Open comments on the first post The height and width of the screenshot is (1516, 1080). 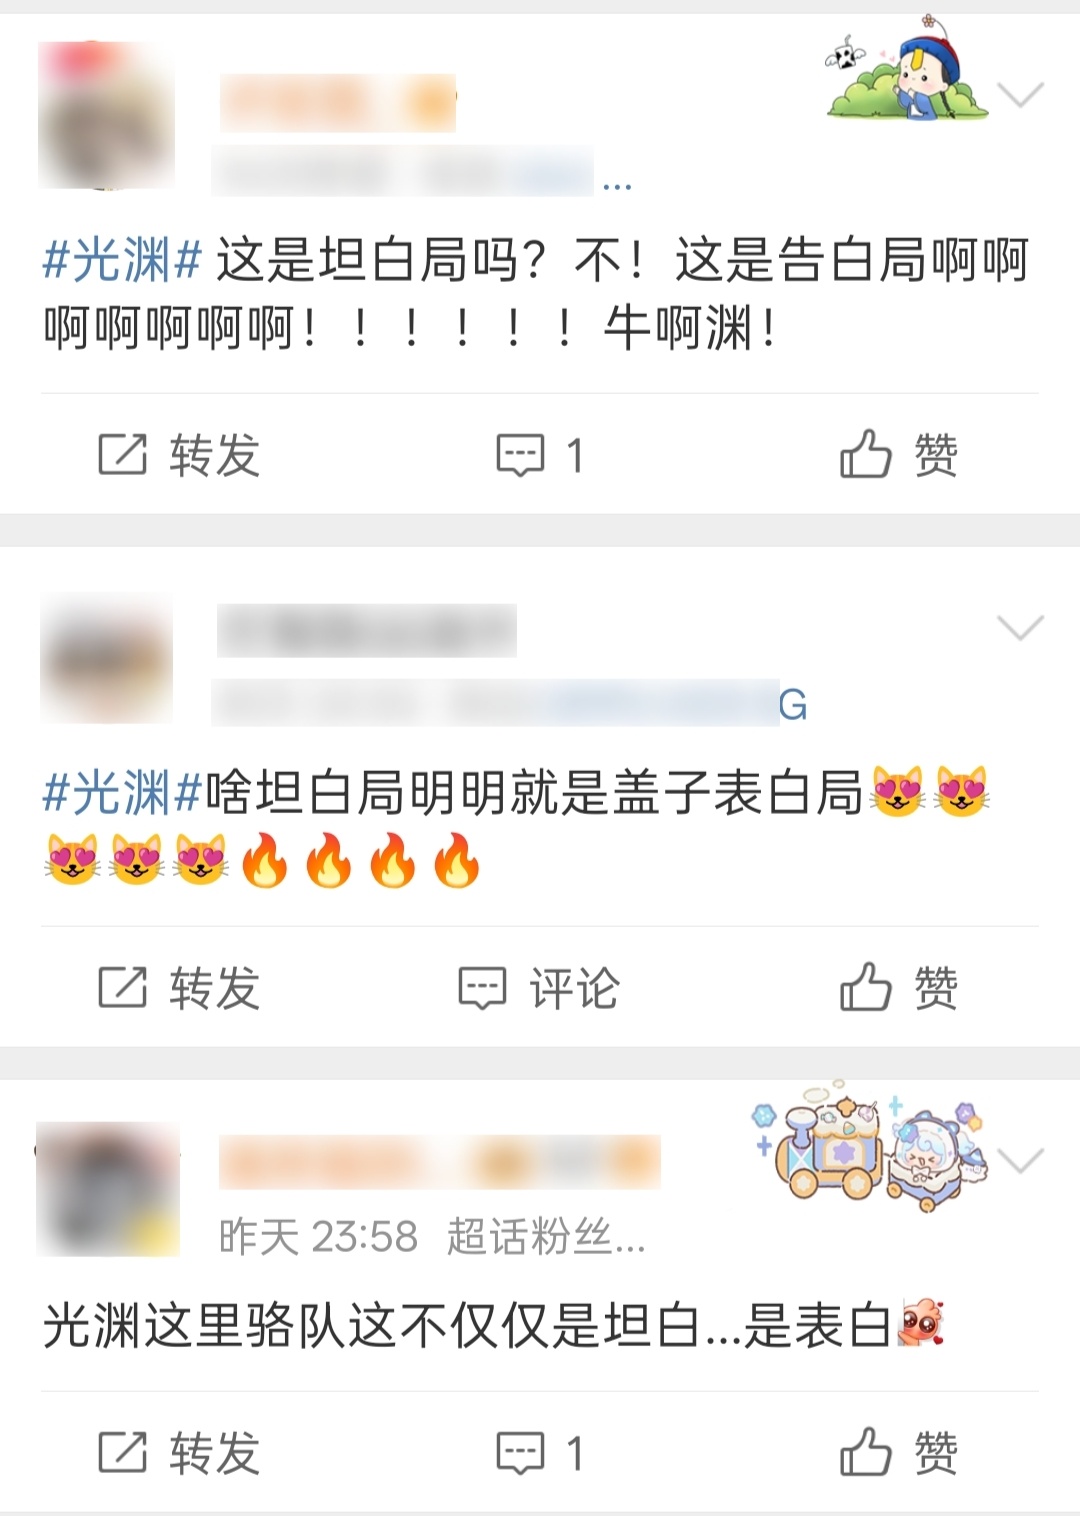(x=540, y=455)
